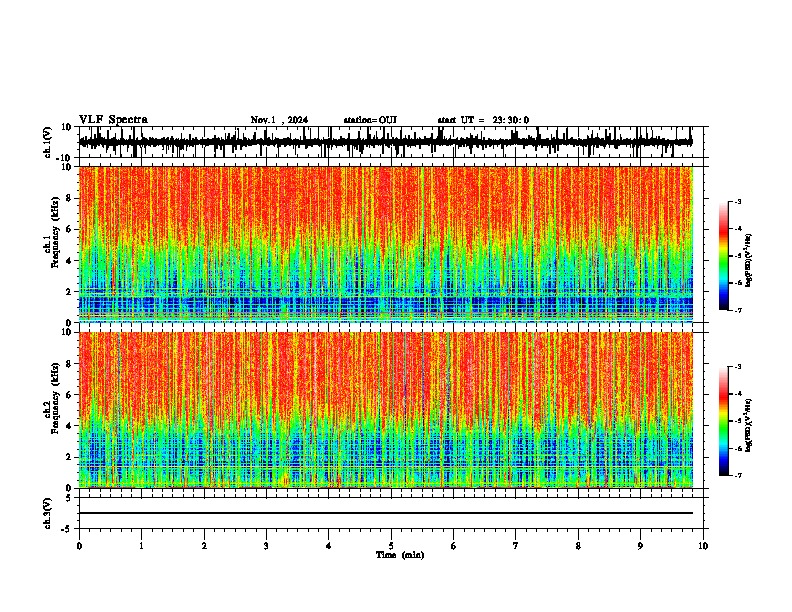Click the ch.1(V) axis label
This screenshot has height=612, width=792.
(48, 142)
